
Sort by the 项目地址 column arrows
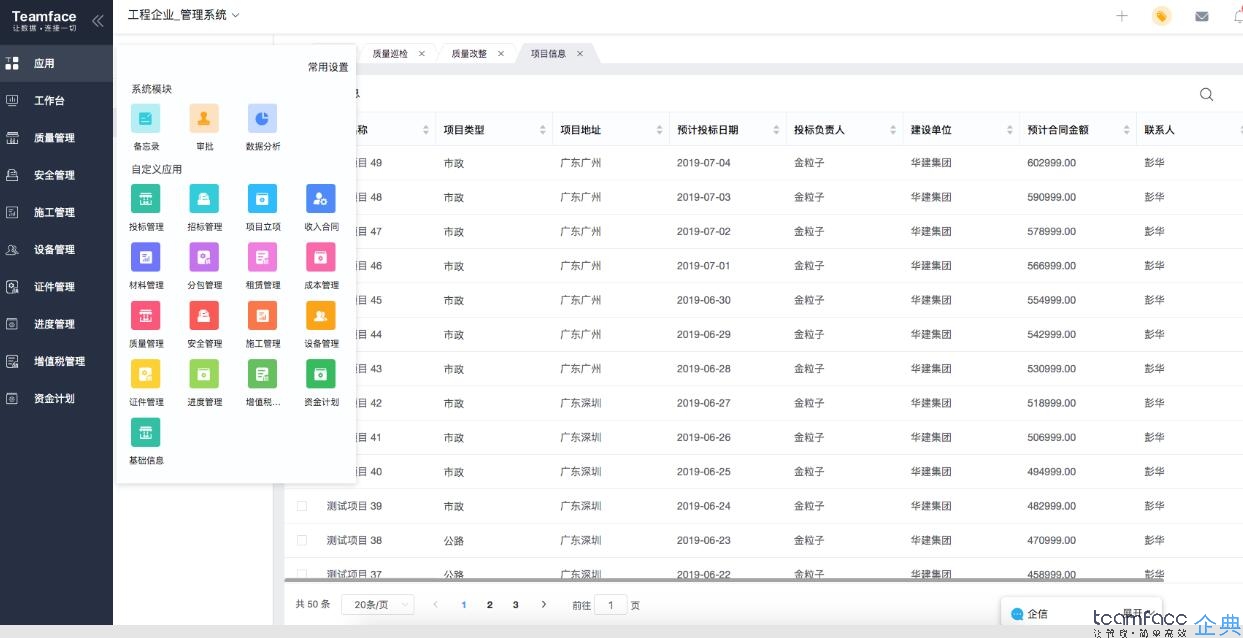point(659,130)
